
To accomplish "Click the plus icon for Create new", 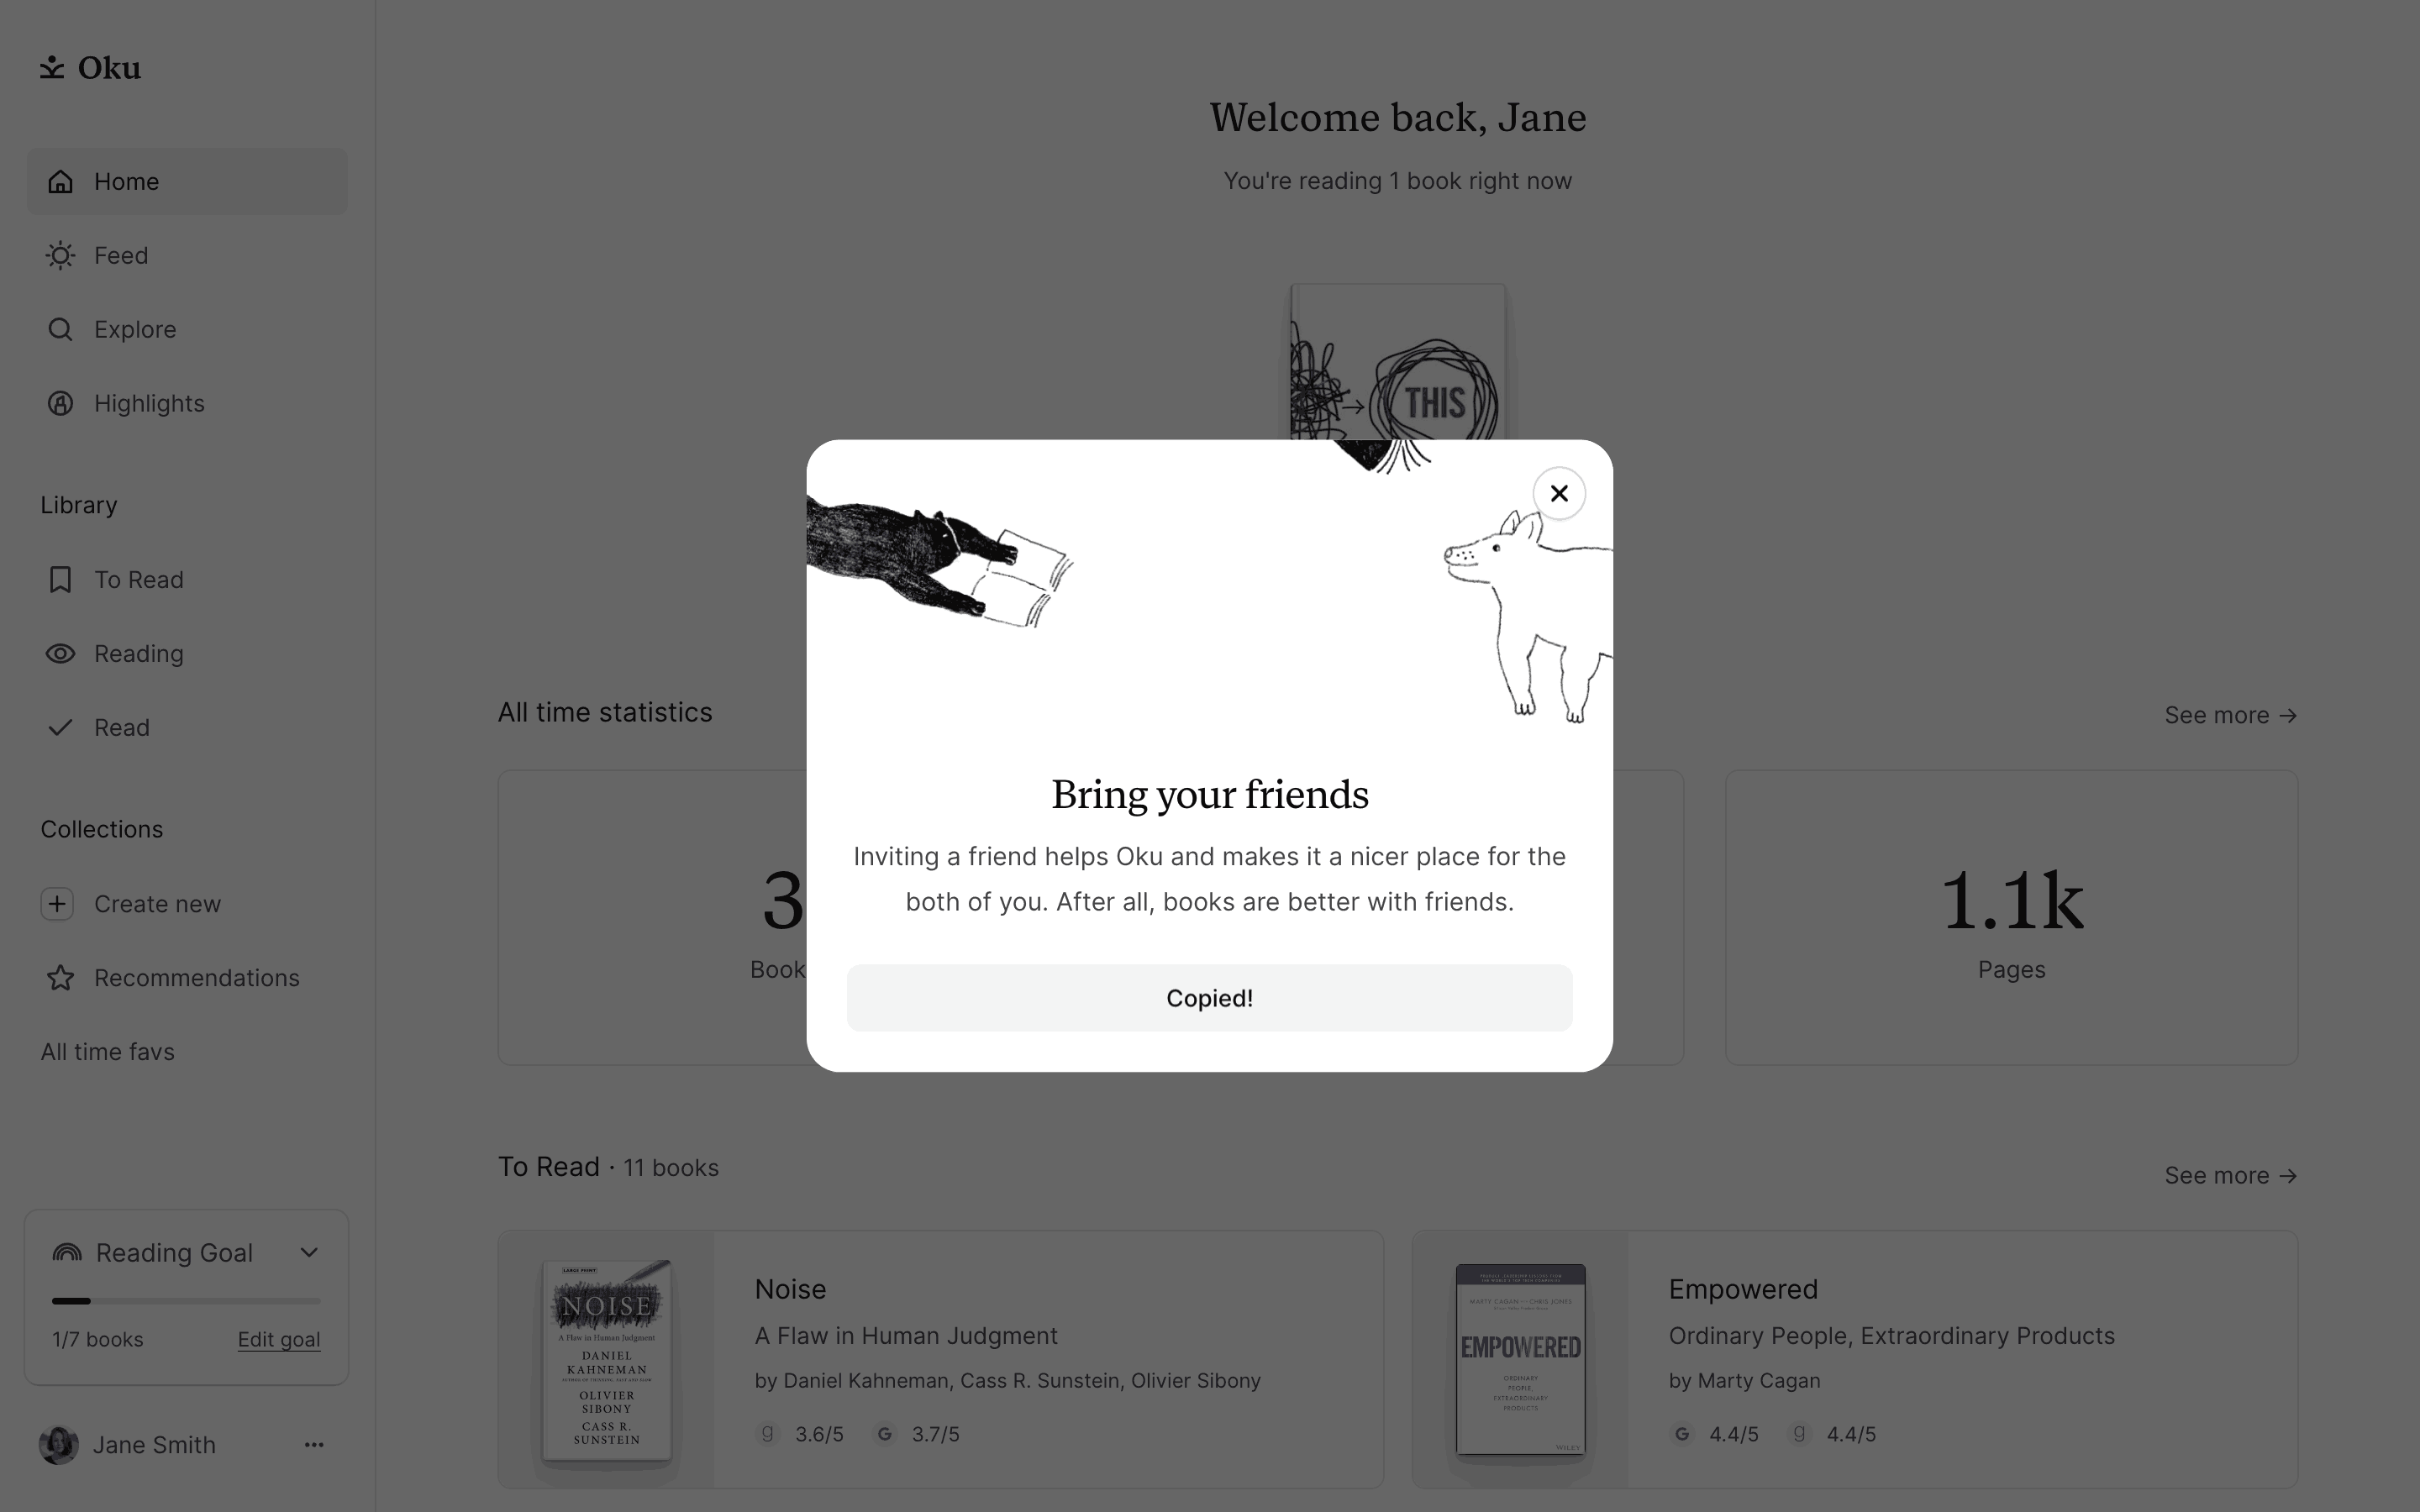I will click(57, 903).
